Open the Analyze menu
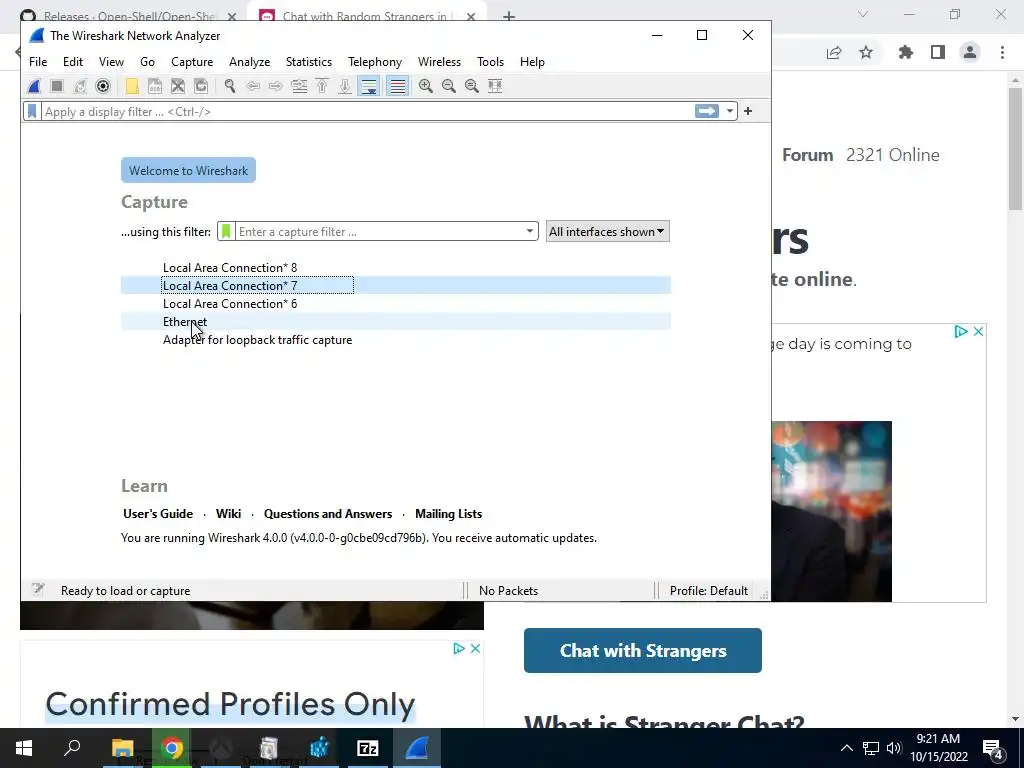 (x=249, y=61)
